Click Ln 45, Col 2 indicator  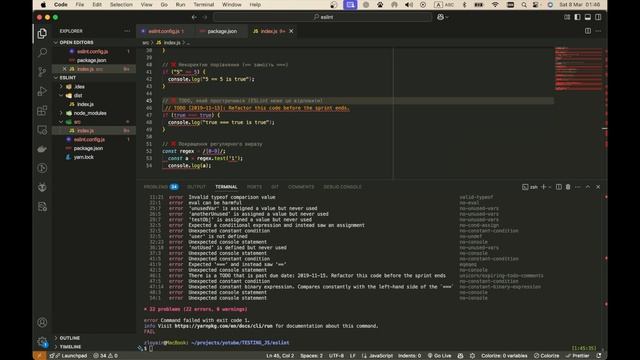[280, 356]
